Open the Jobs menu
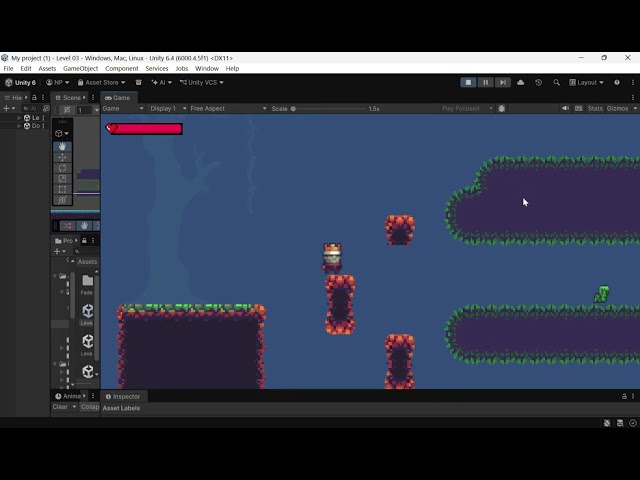 click(x=182, y=69)
